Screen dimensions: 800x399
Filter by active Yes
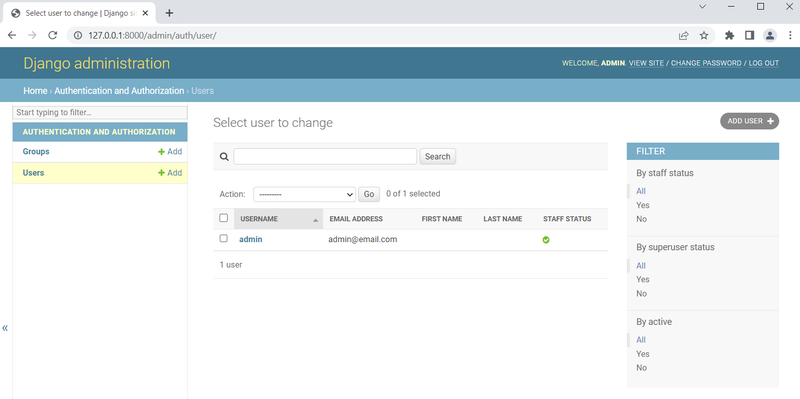(643, 354)
